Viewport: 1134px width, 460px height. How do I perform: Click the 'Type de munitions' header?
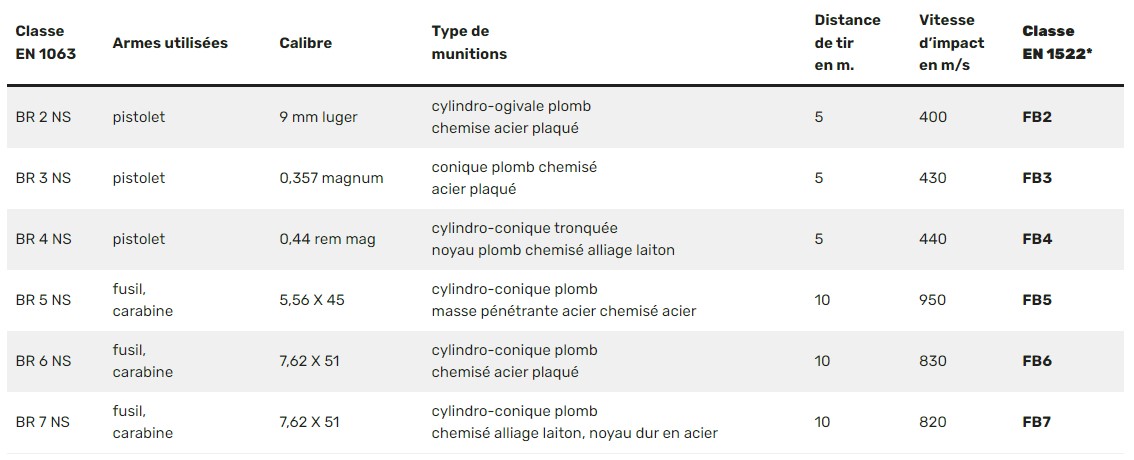[469, 43]
